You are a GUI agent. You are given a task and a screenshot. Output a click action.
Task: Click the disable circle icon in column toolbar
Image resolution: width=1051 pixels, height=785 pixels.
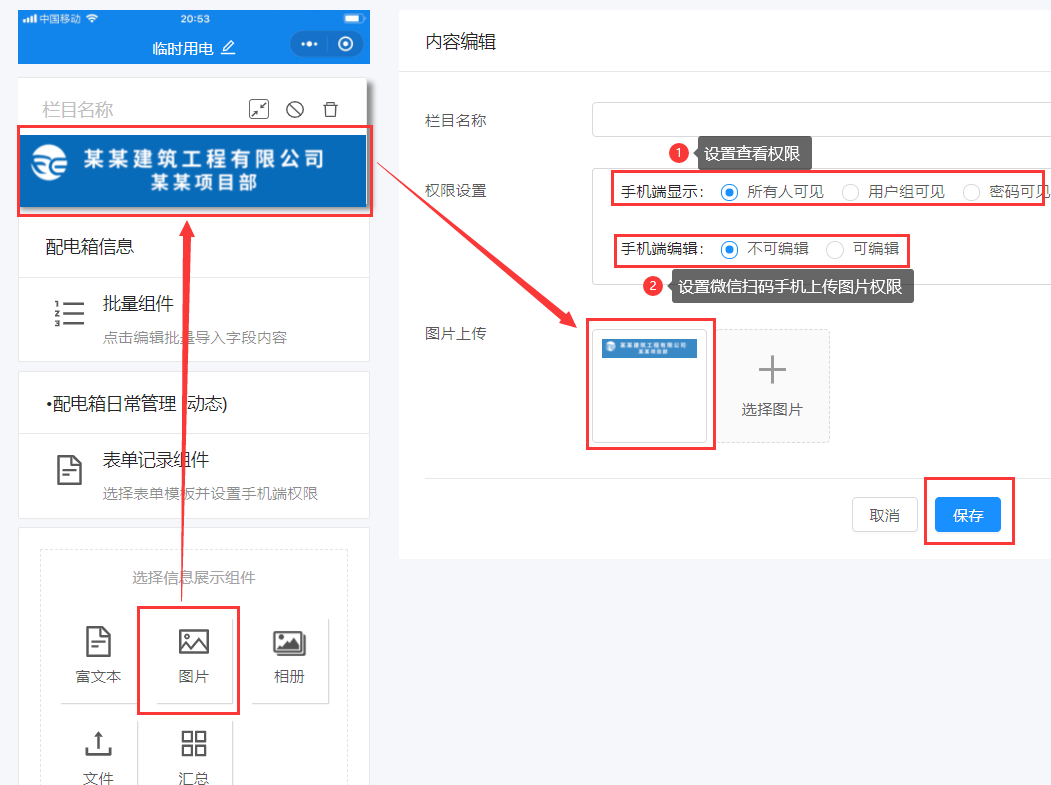click(296, 109)
